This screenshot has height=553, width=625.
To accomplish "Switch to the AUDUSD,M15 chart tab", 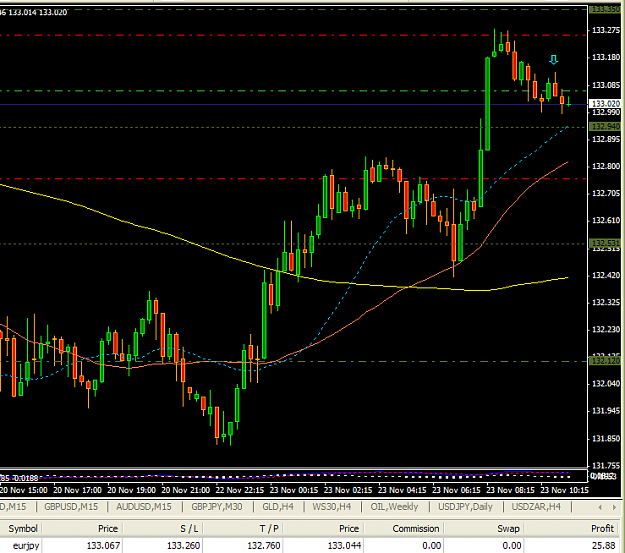I will [143, 507].
